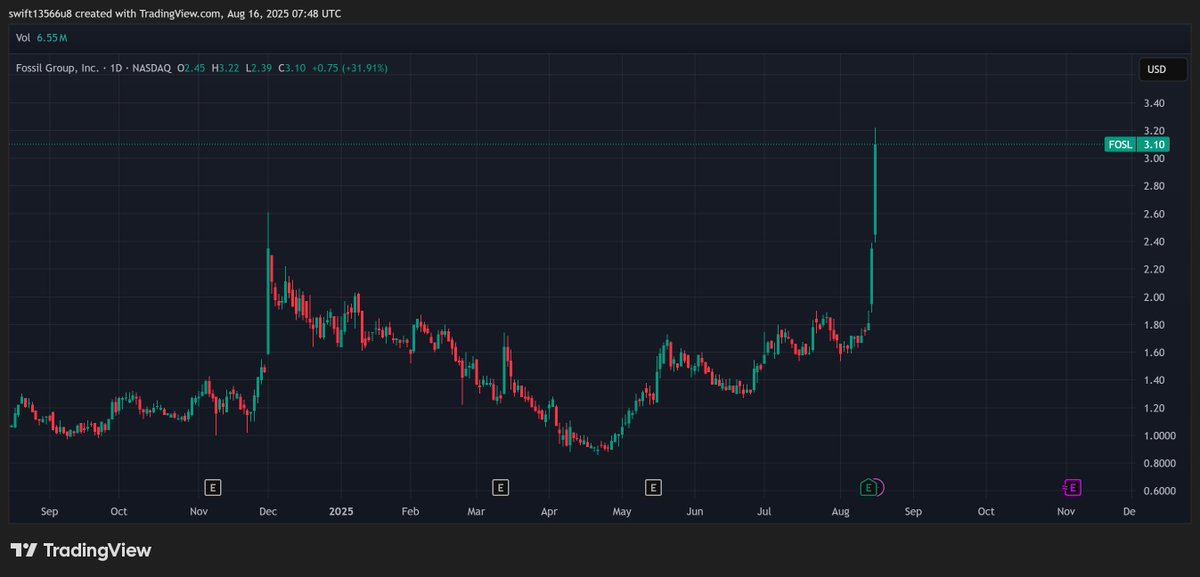
Task: Click the earnings "E" icon beneath May
Action: tap(655, 487)
